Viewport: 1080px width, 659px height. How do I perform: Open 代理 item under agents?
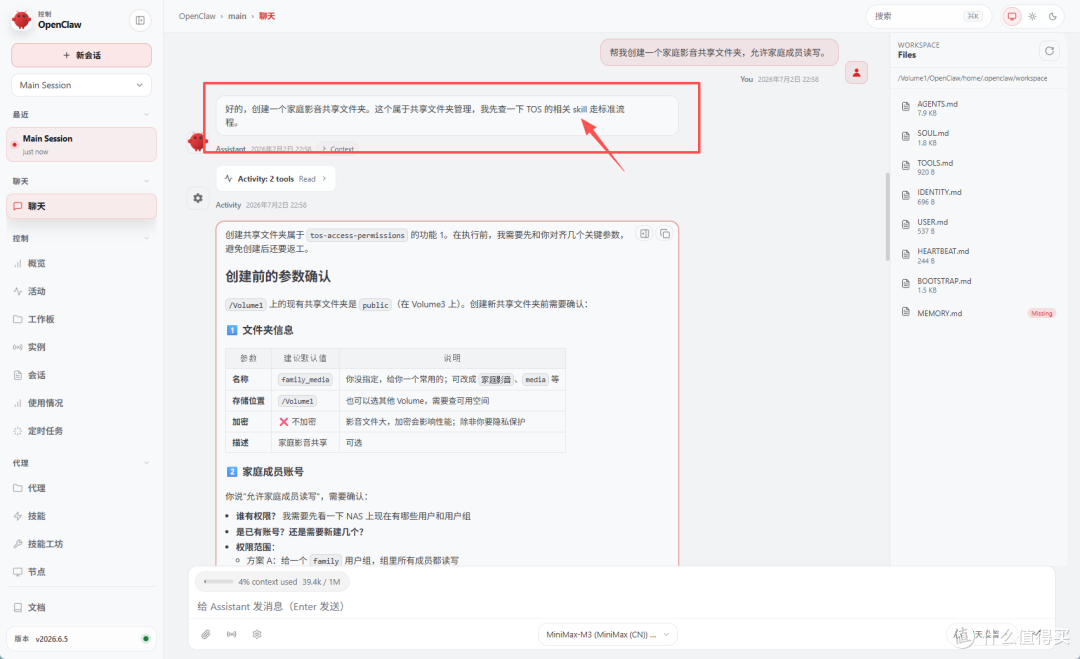37,488
